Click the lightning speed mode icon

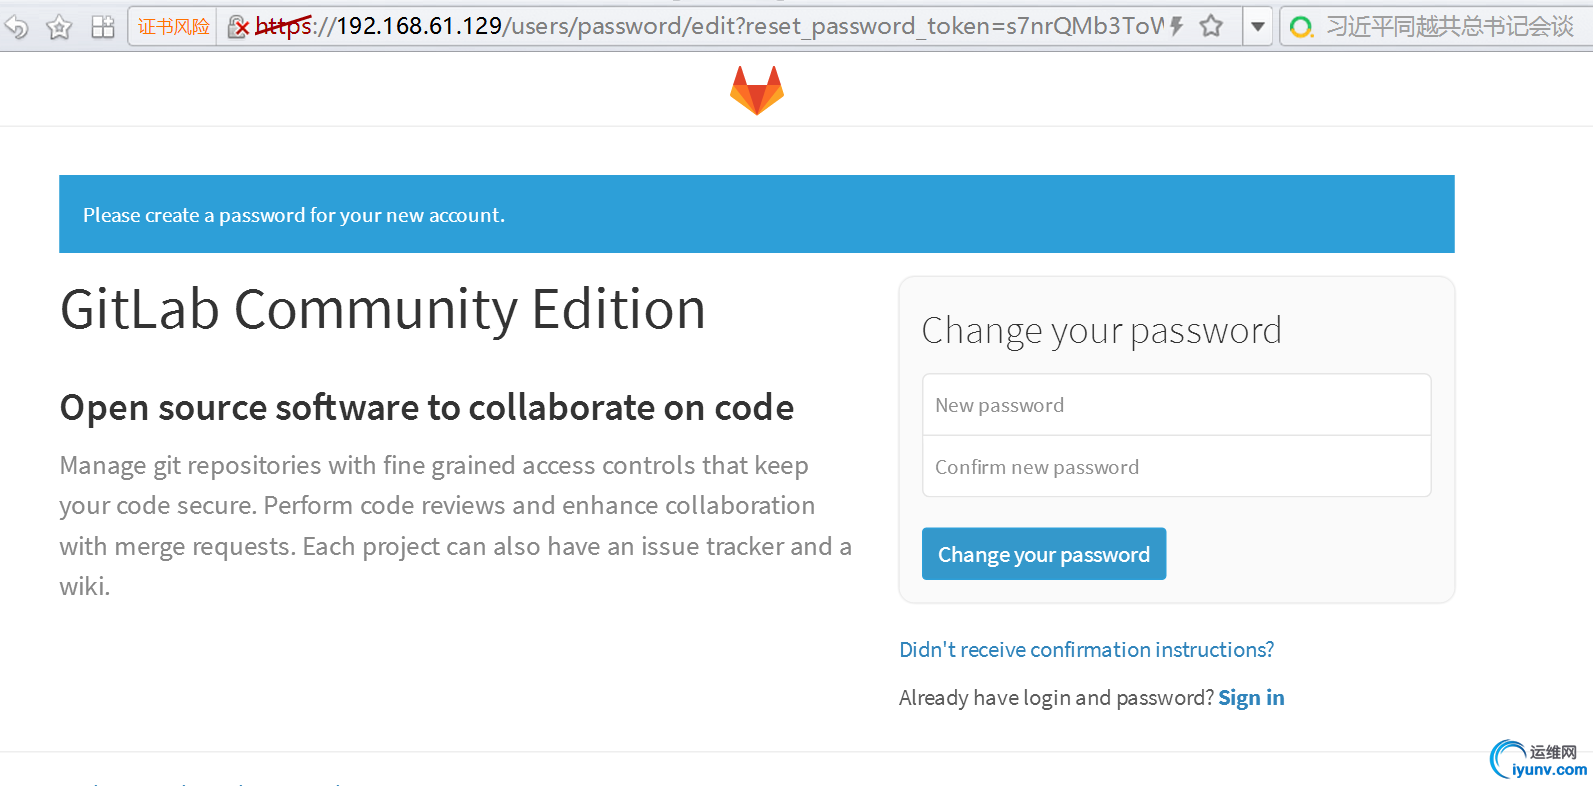[x=1177, y=26]
